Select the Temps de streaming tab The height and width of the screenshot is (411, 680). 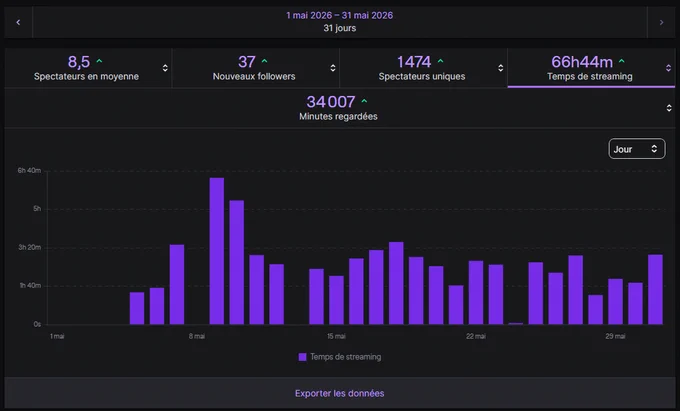pos(591,68)
